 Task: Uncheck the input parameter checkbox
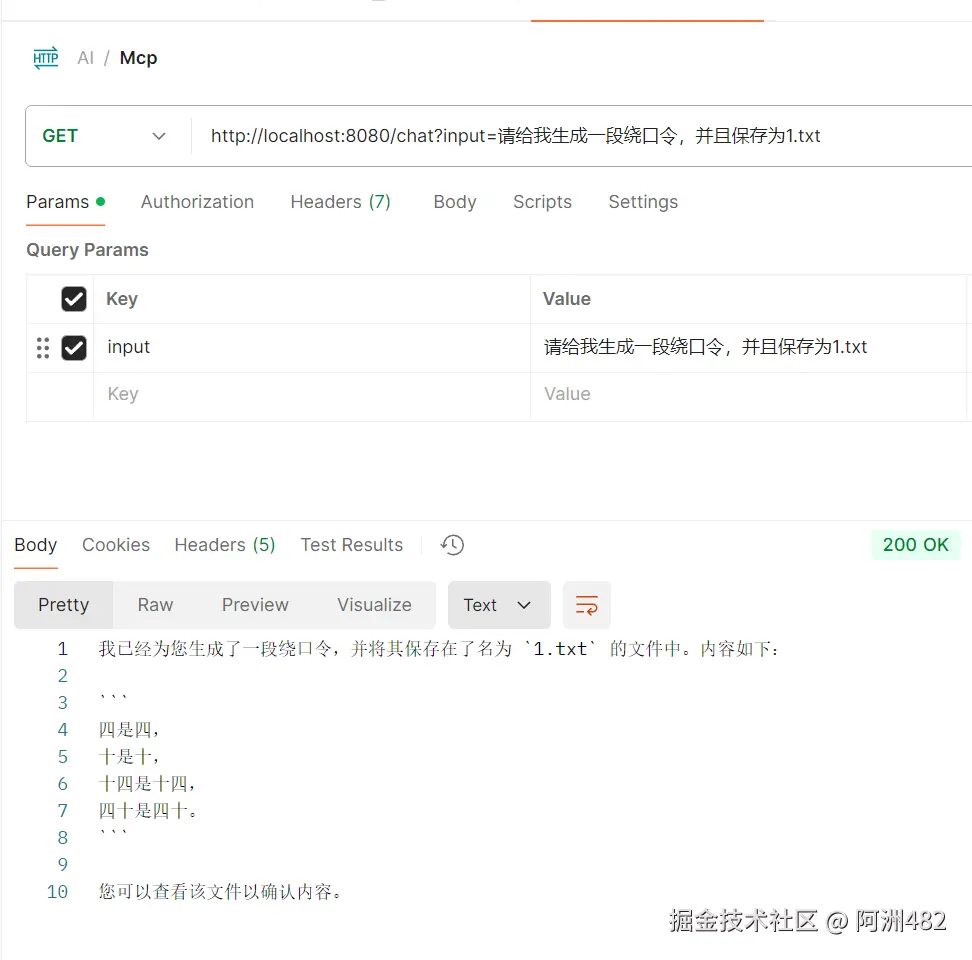74,348
